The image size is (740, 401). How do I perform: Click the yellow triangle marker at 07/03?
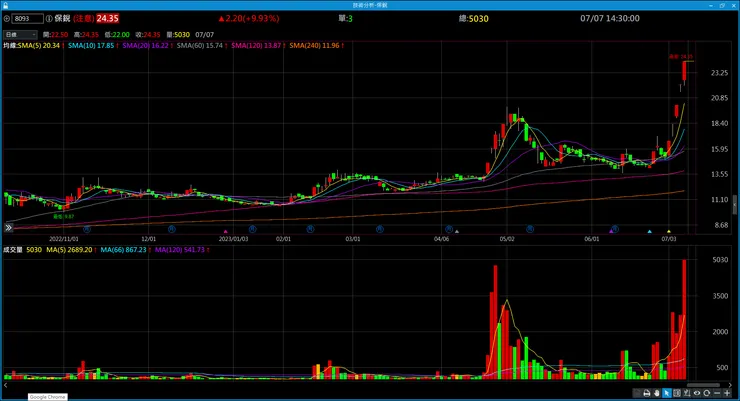[x=669, y=232]
